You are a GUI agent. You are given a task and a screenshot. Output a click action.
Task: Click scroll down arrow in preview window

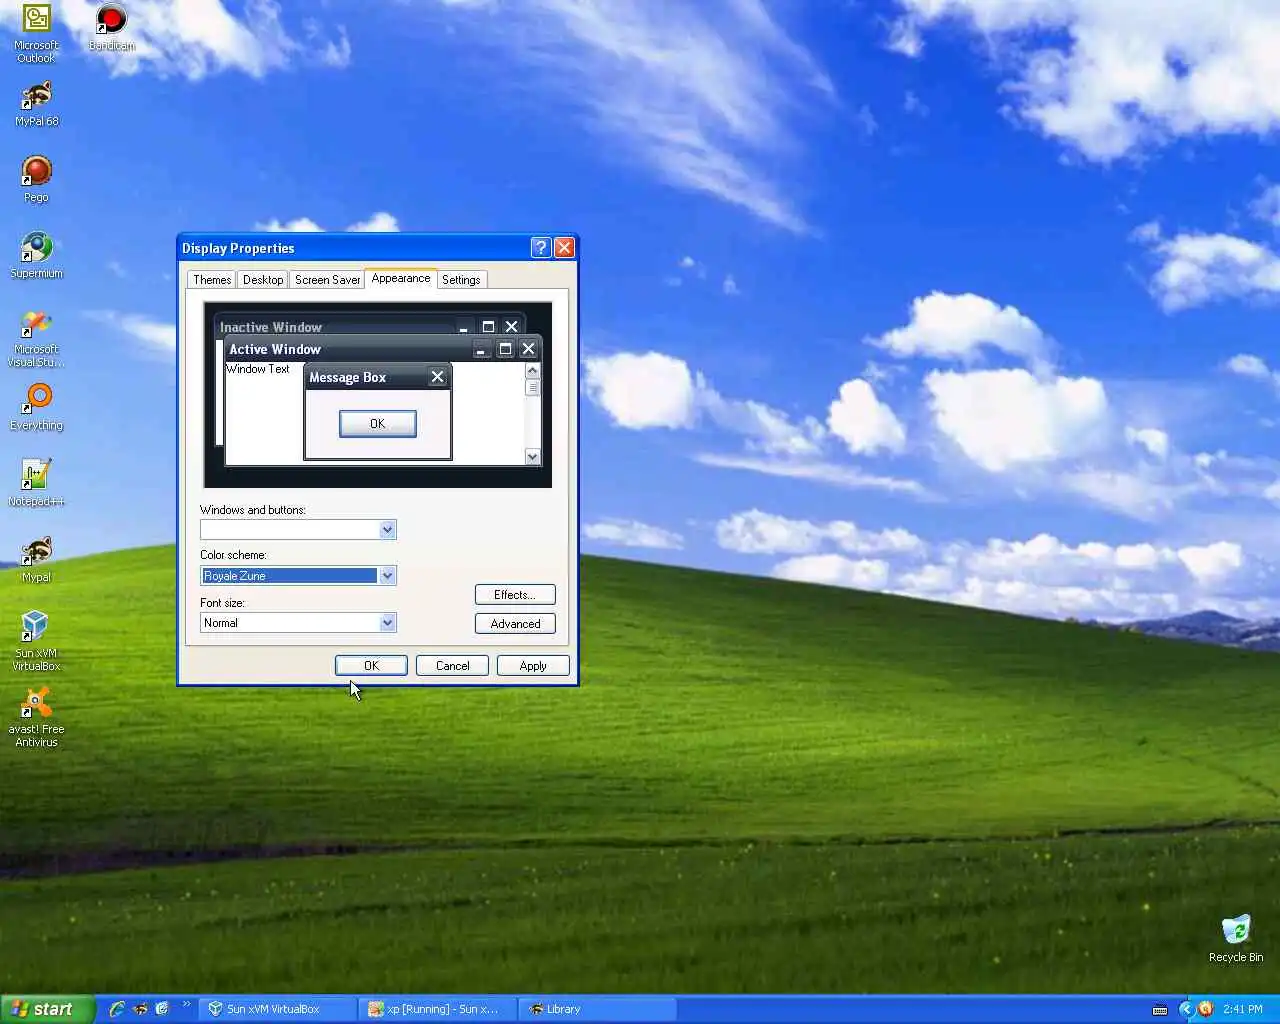click(532, 457)
